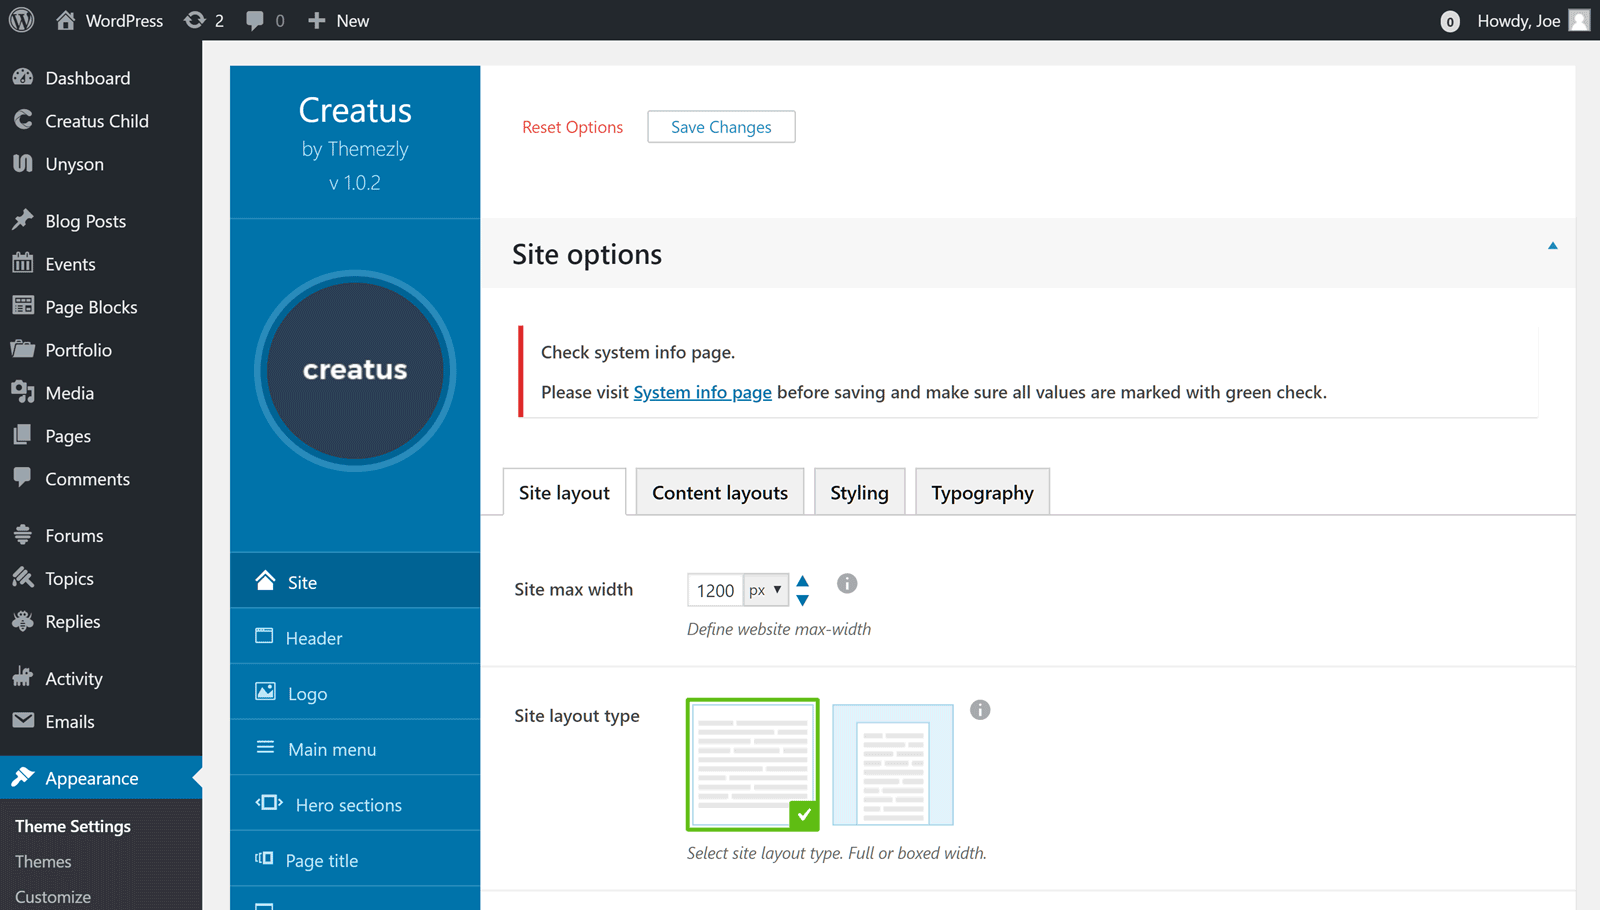Viewport: 1600px width, 910px height.
Task: Open the System info page link
Action: point(702,392)
